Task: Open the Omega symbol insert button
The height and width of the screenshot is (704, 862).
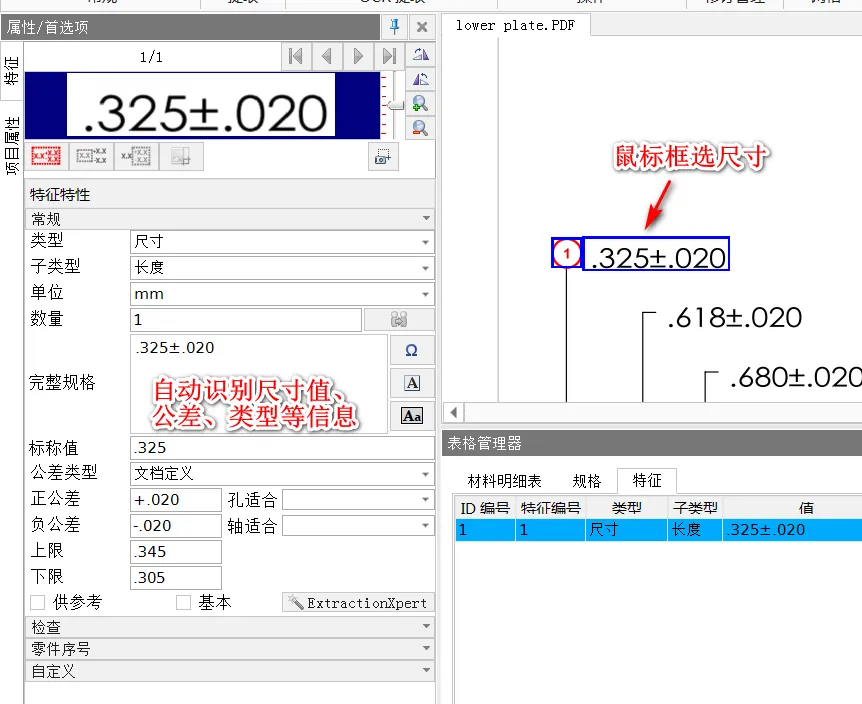Action: (x=412, y=350)
